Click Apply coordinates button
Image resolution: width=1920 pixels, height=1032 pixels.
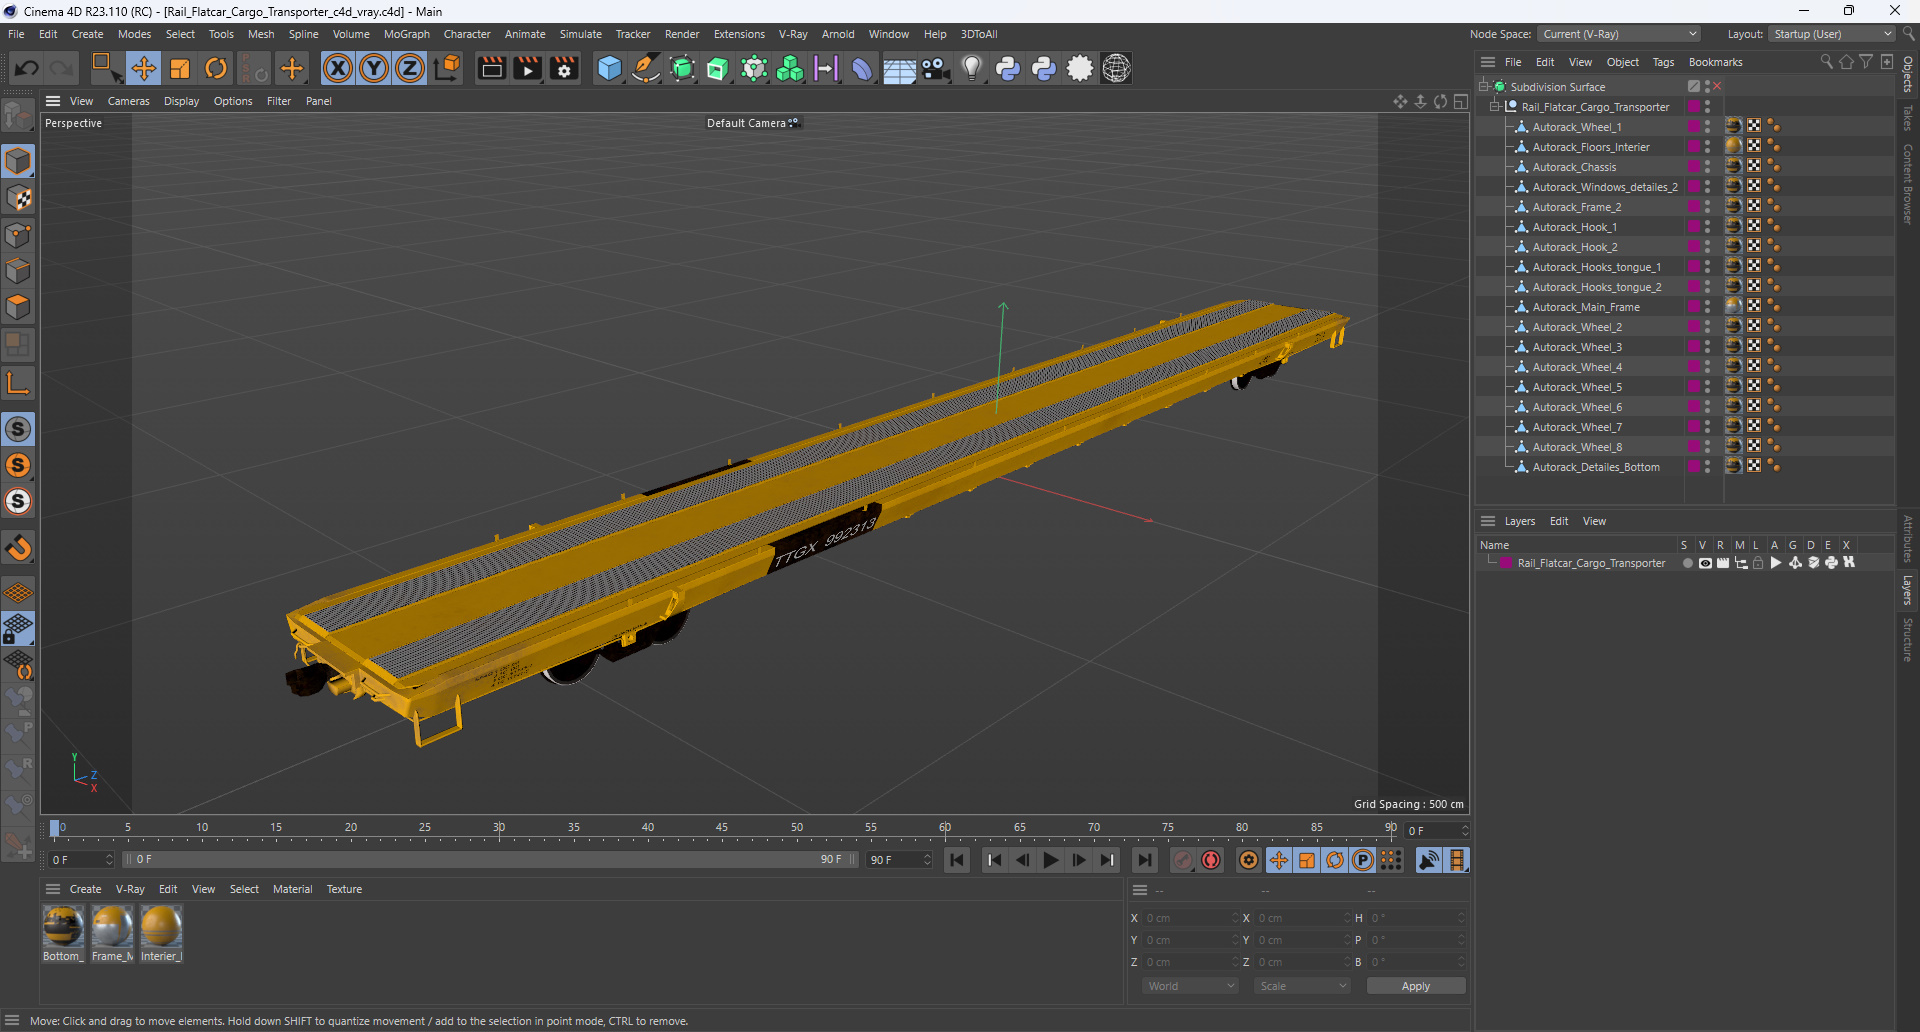(1416, 986)
